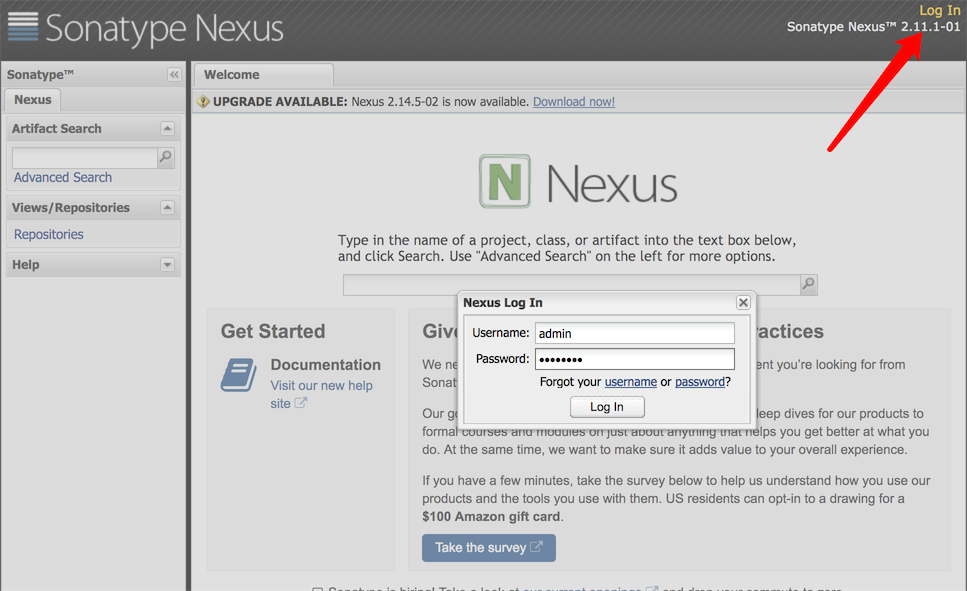The height and width of the screenshot is (591, 967).
Task: Click the Download now! upgrade link
Action: 574,102
